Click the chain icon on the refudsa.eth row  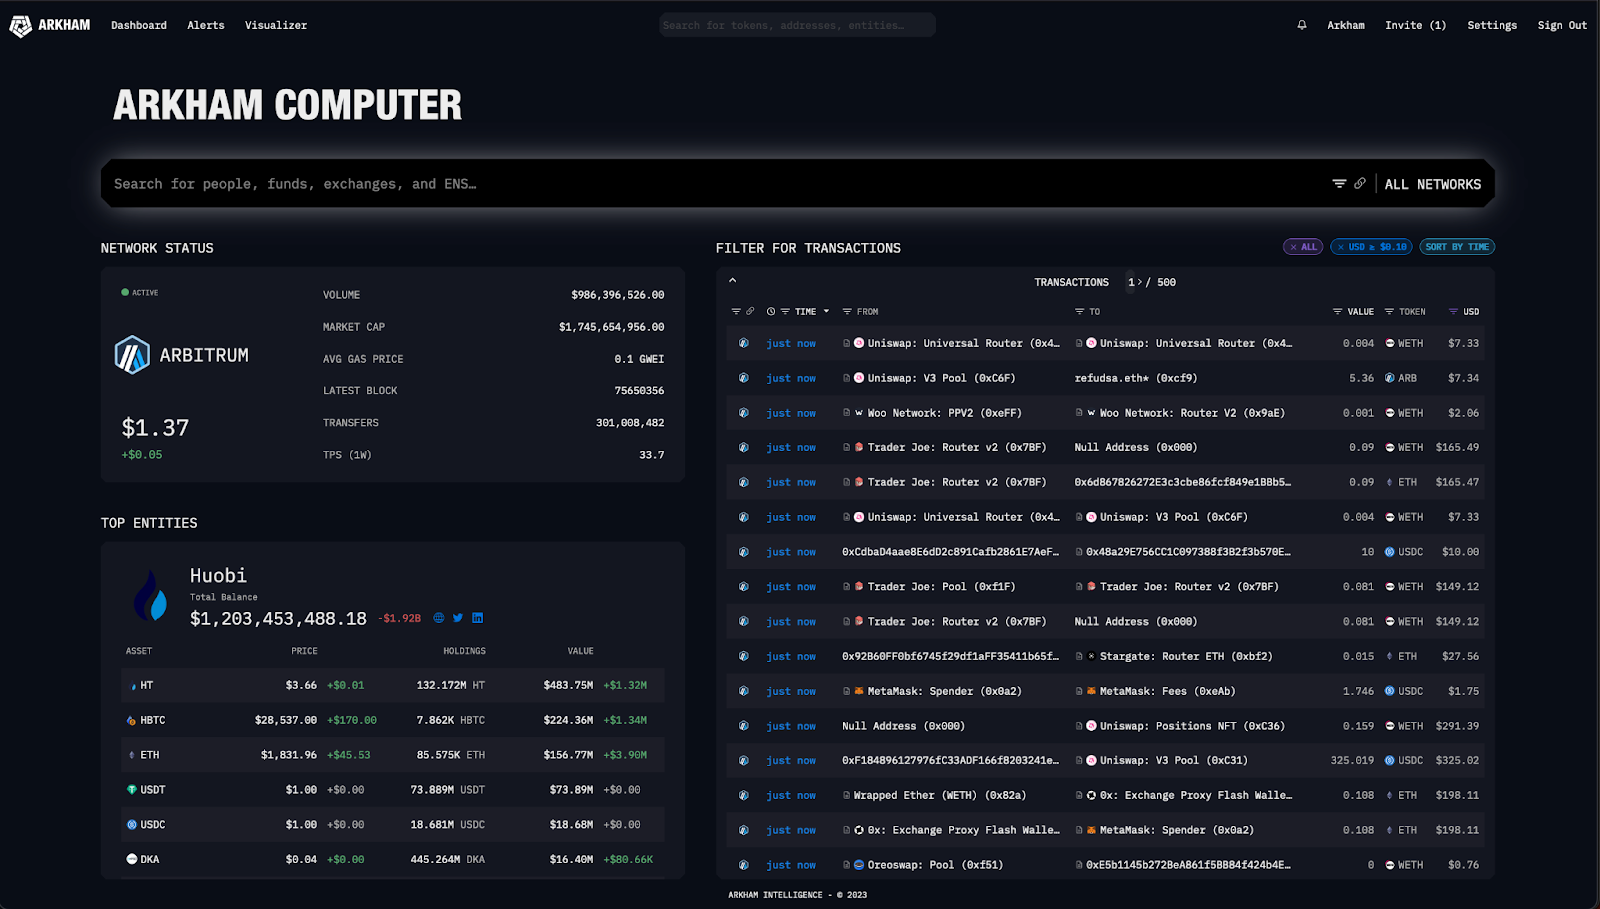coord(744,378)
